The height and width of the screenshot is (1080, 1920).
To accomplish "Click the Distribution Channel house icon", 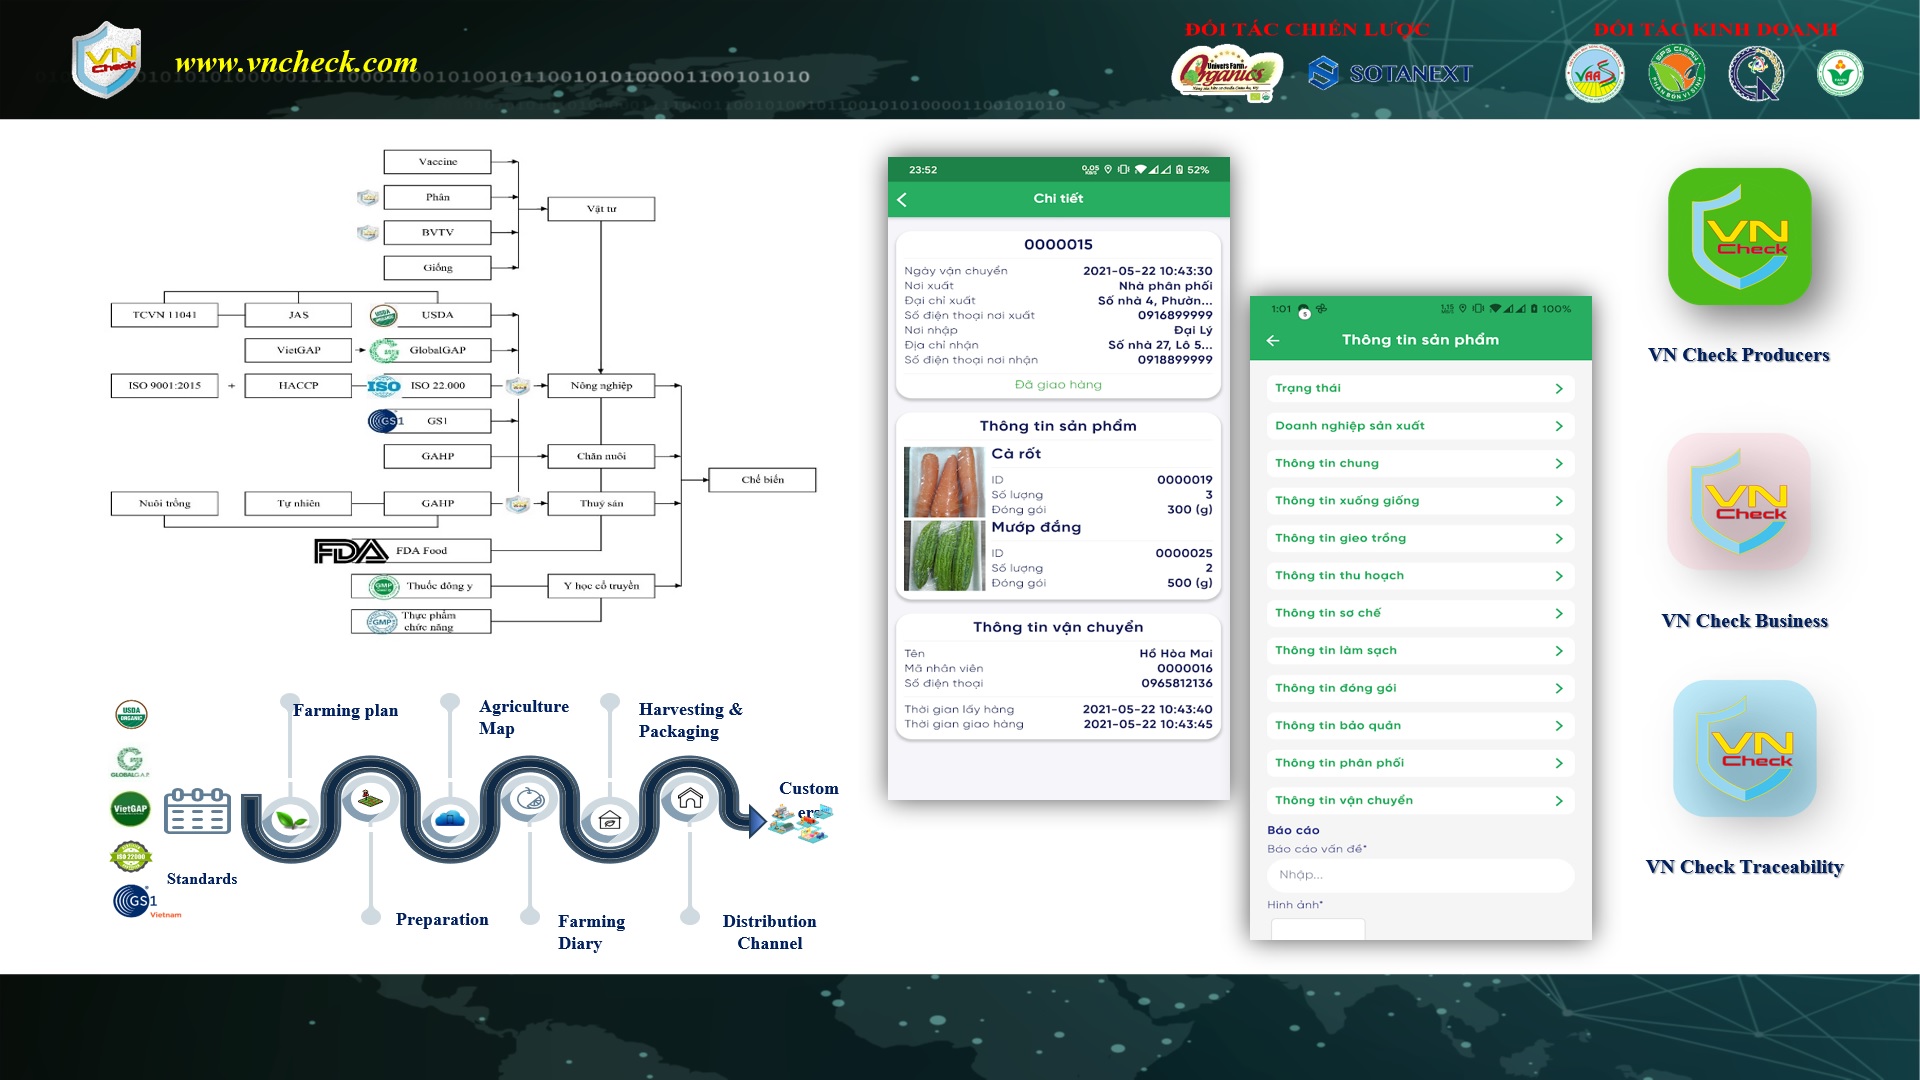I will (690, 798).
